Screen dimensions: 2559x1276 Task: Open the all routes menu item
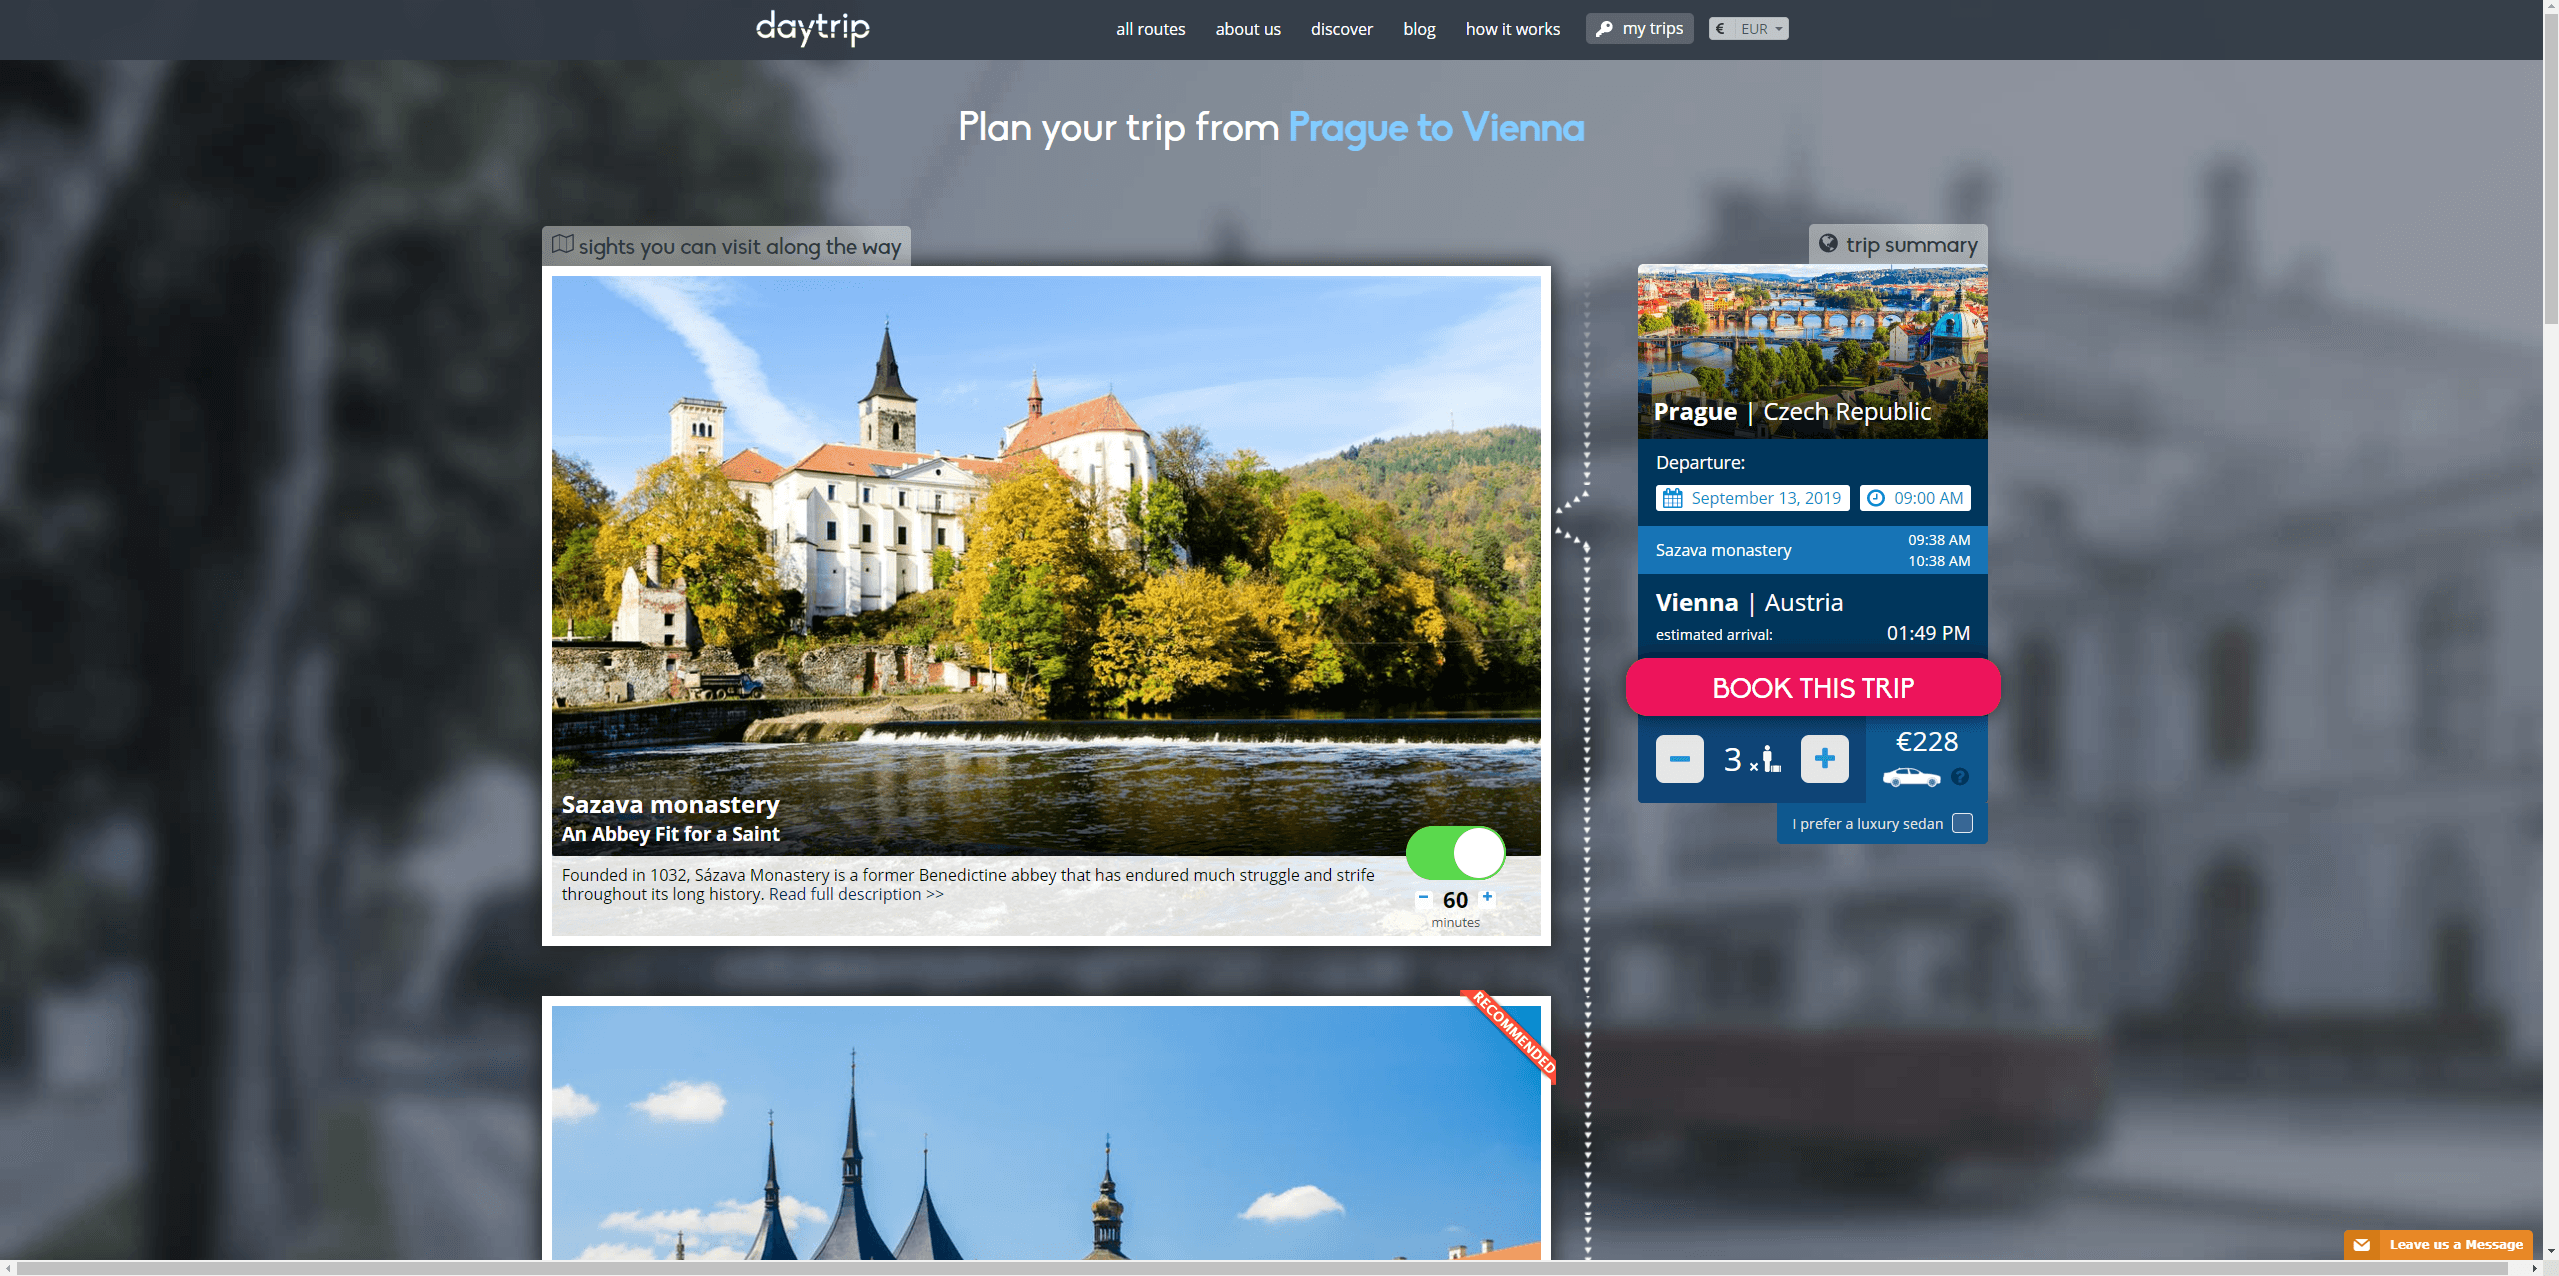pyautogui.click(x=1150, y=29)
